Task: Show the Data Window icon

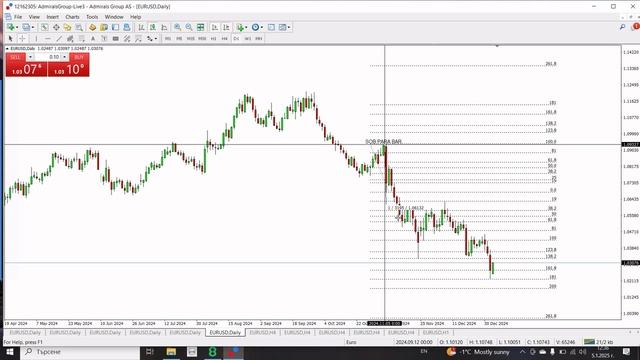Action: point(56,27)
